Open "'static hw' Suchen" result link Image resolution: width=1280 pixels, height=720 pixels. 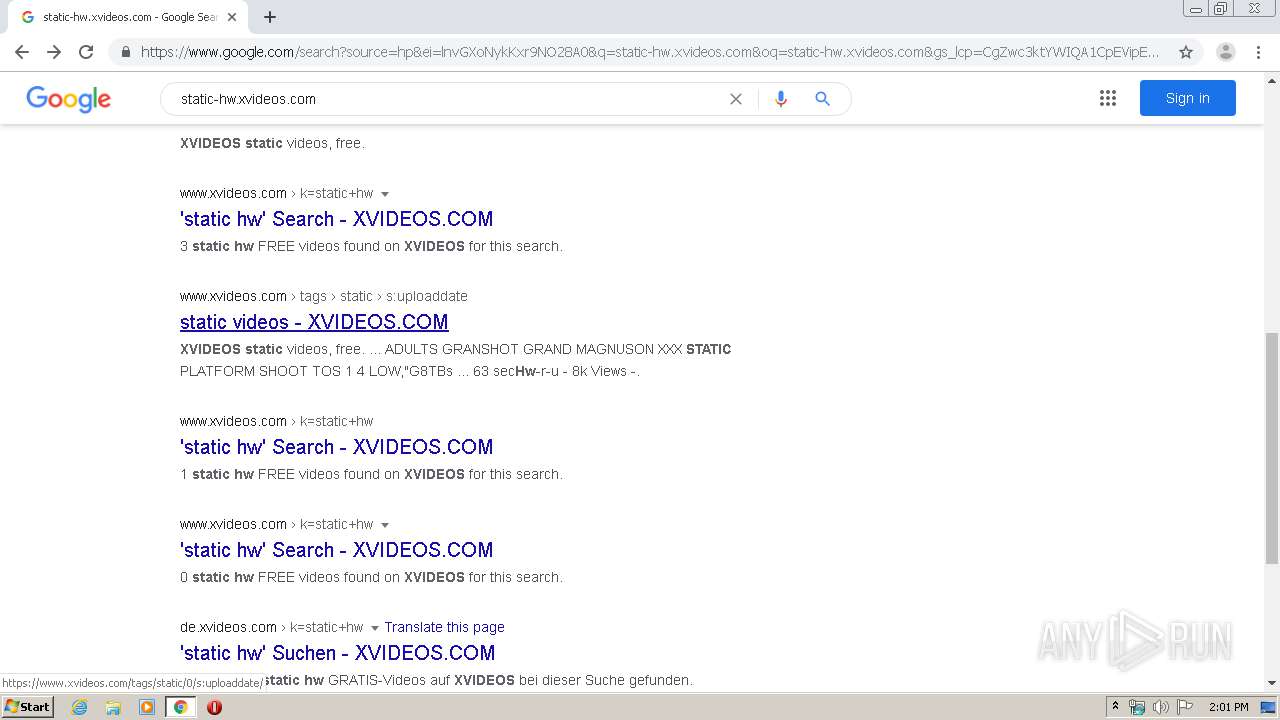[337, 653]
